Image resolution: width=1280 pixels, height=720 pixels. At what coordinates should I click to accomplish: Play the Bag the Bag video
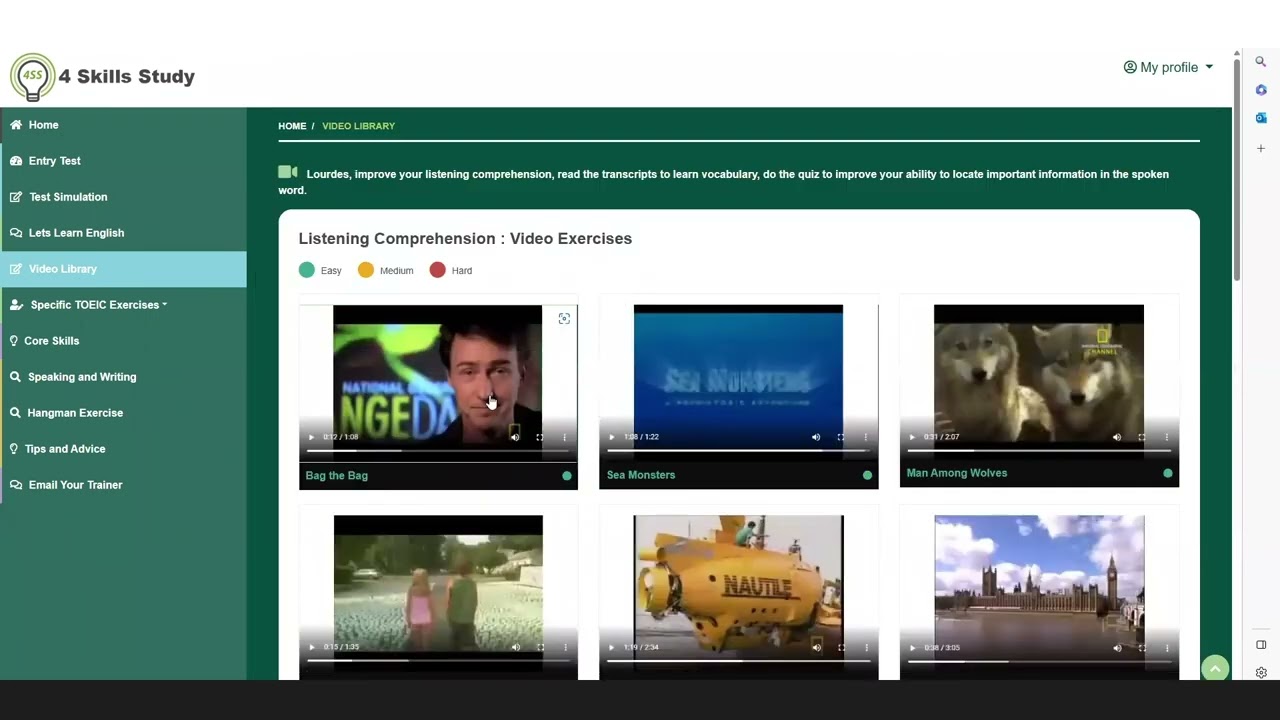point(311,437)
